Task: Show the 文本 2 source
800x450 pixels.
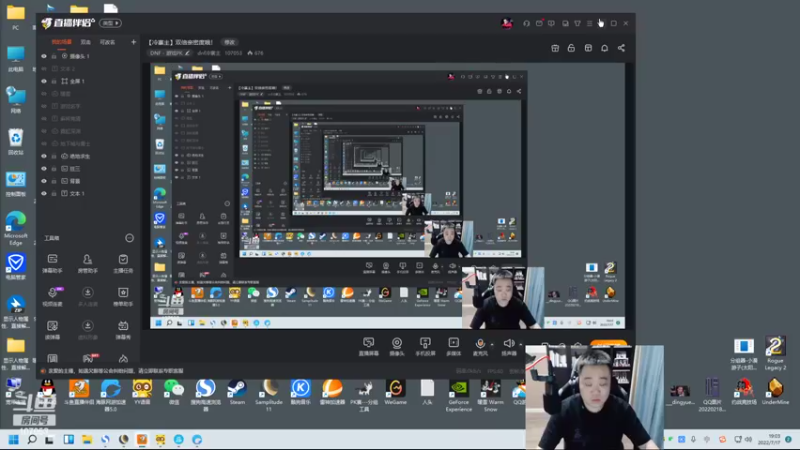Action: (44, 68)
